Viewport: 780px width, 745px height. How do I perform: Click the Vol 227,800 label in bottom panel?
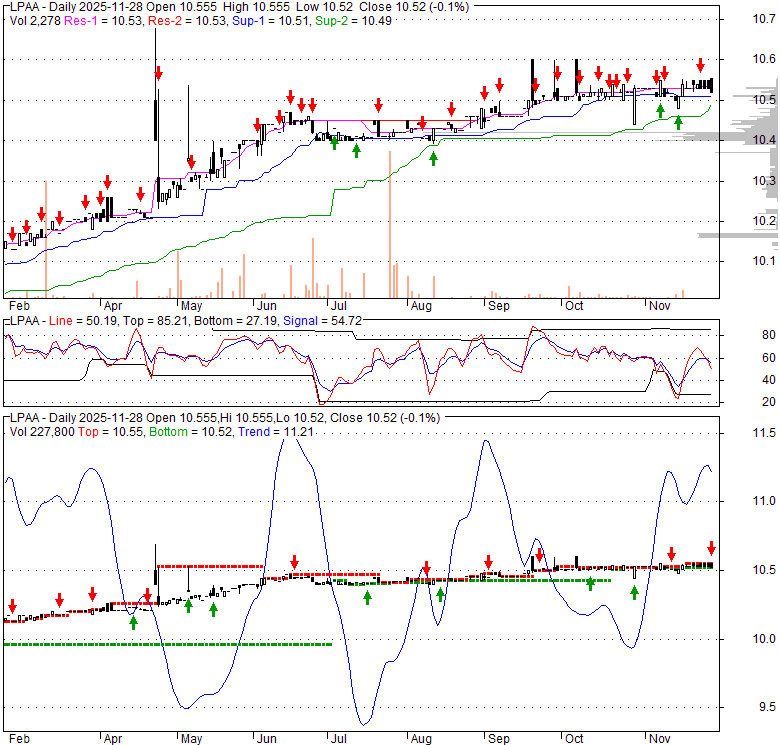tap(46, 431)
